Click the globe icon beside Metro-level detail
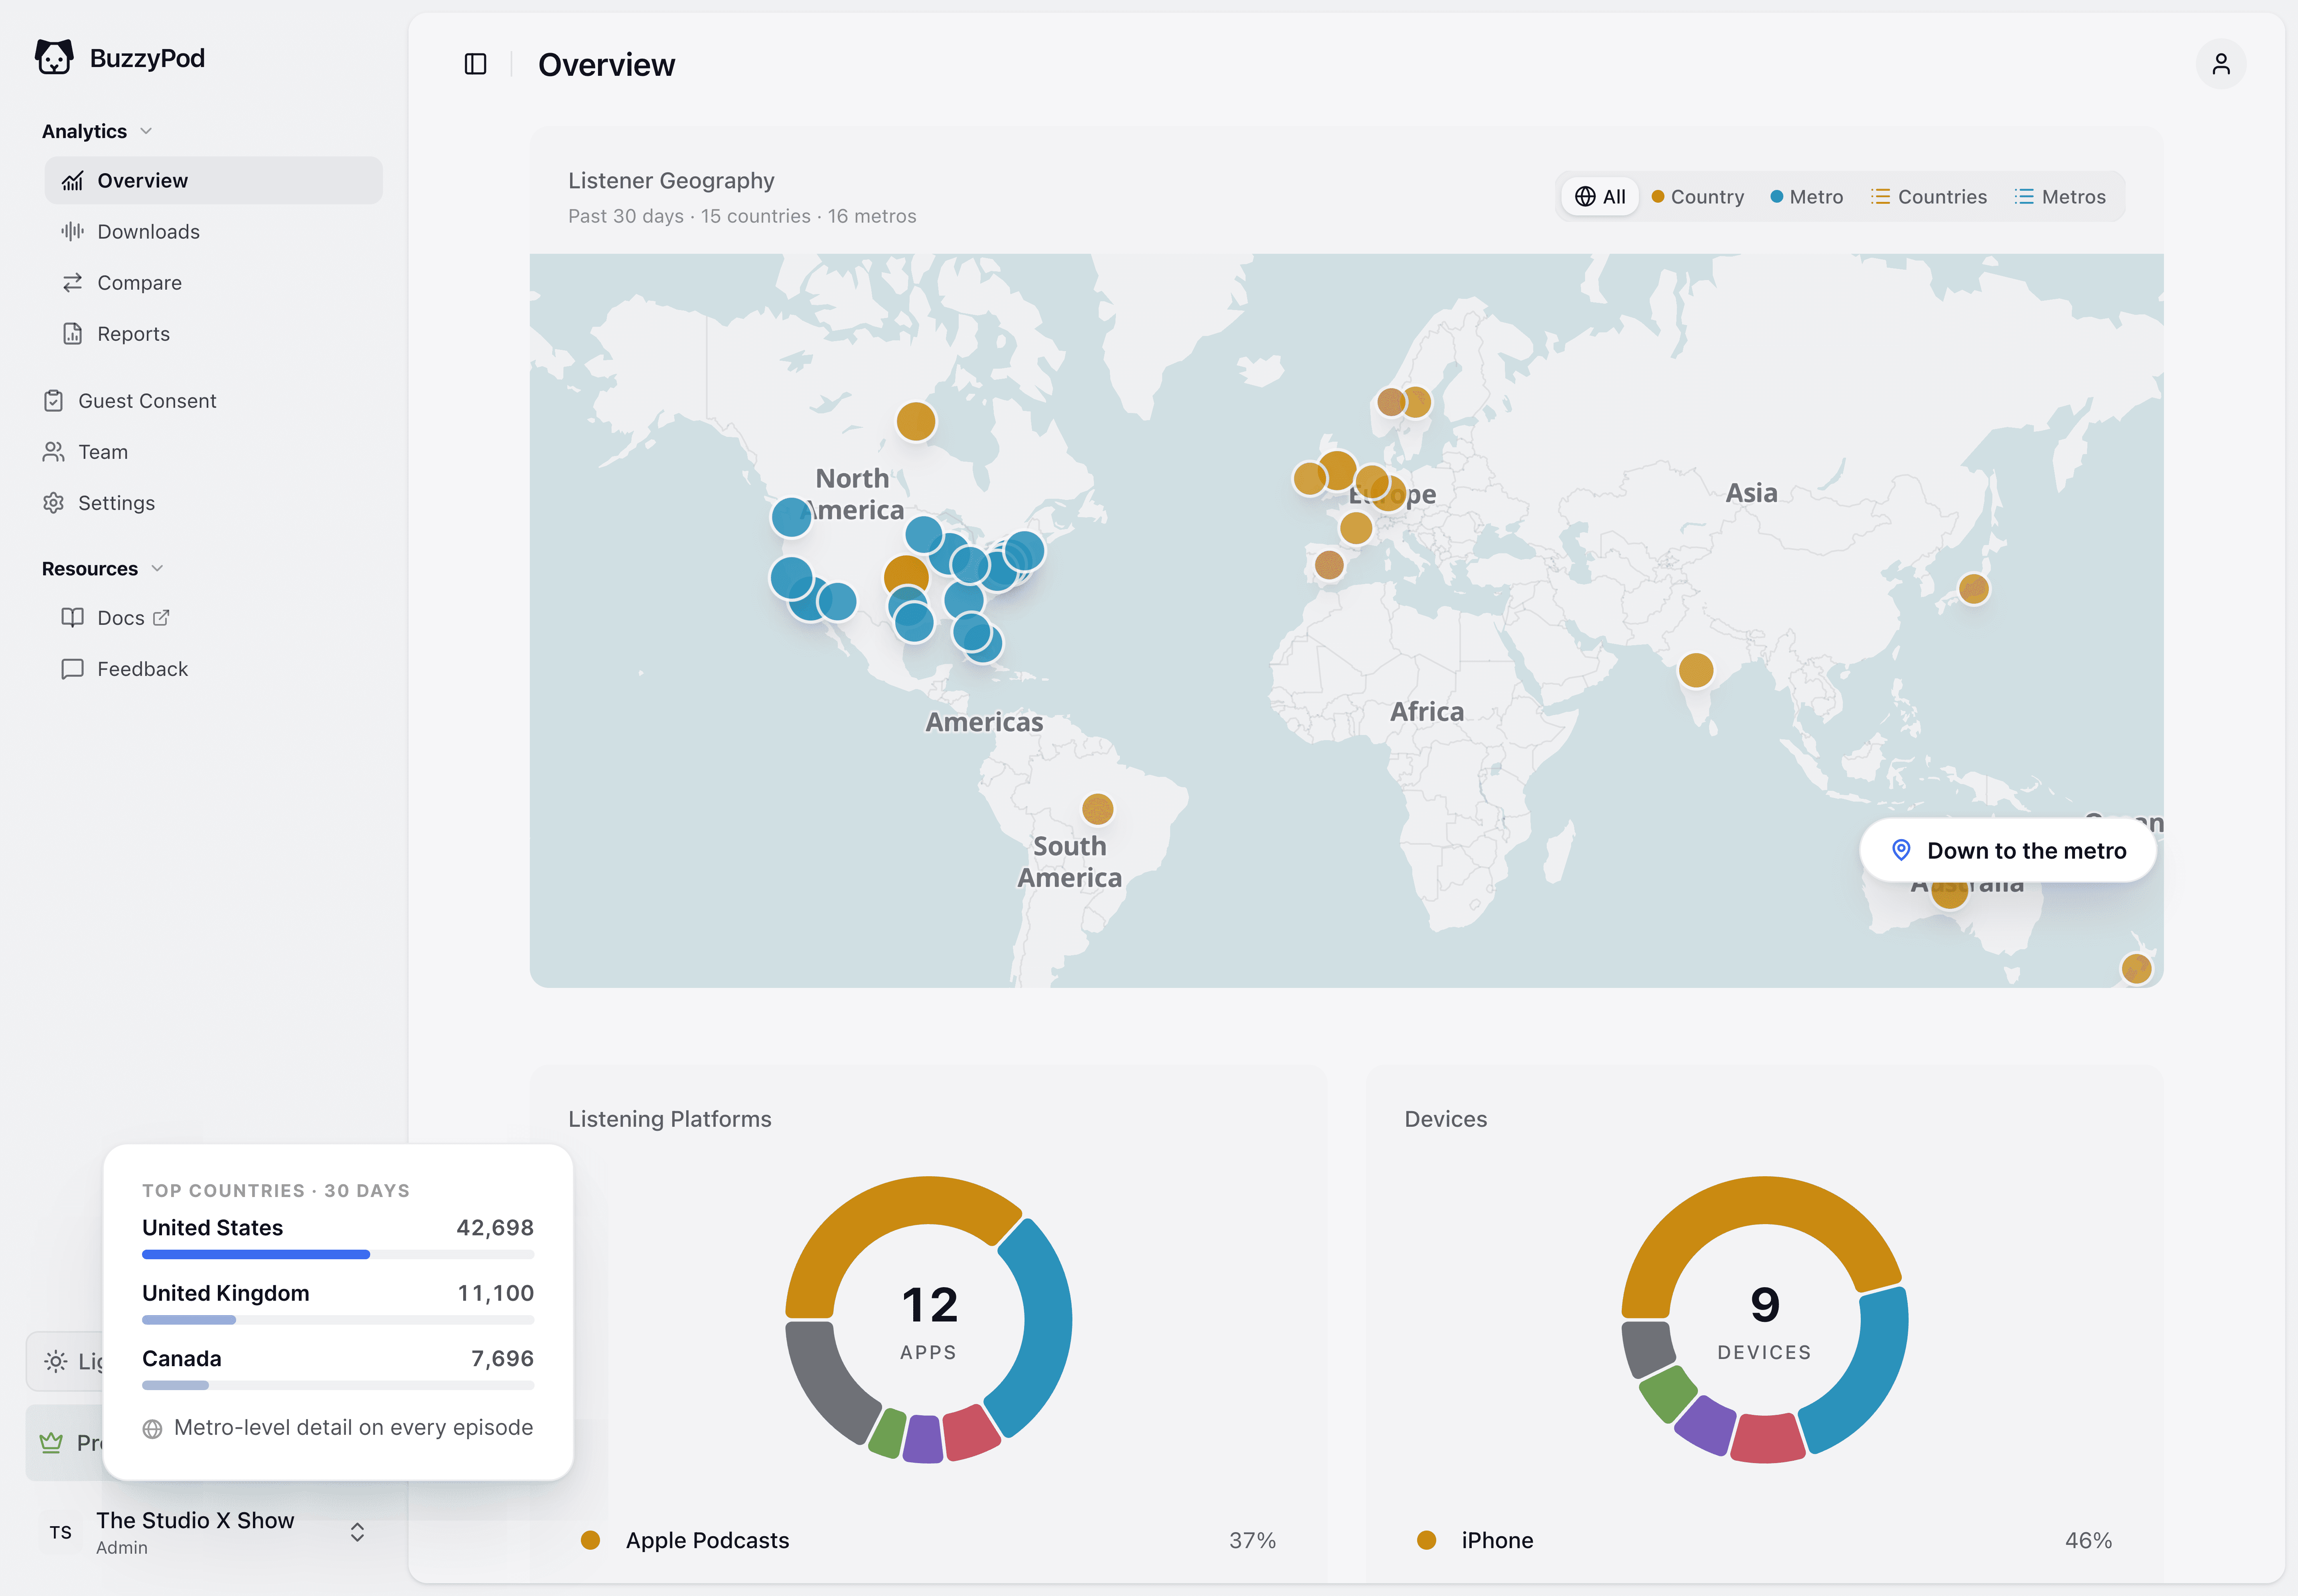Image resolution: width=2298 pixels, height=1596 pixels. (152, 1429)
